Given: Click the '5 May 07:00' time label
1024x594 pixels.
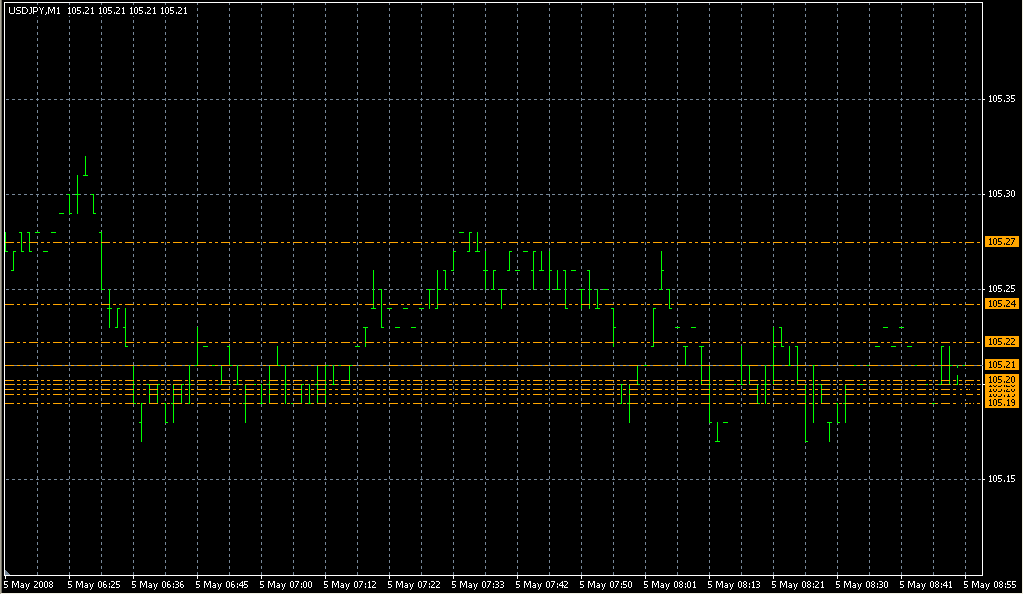Looking at the screenshot, I should [286, 585].
